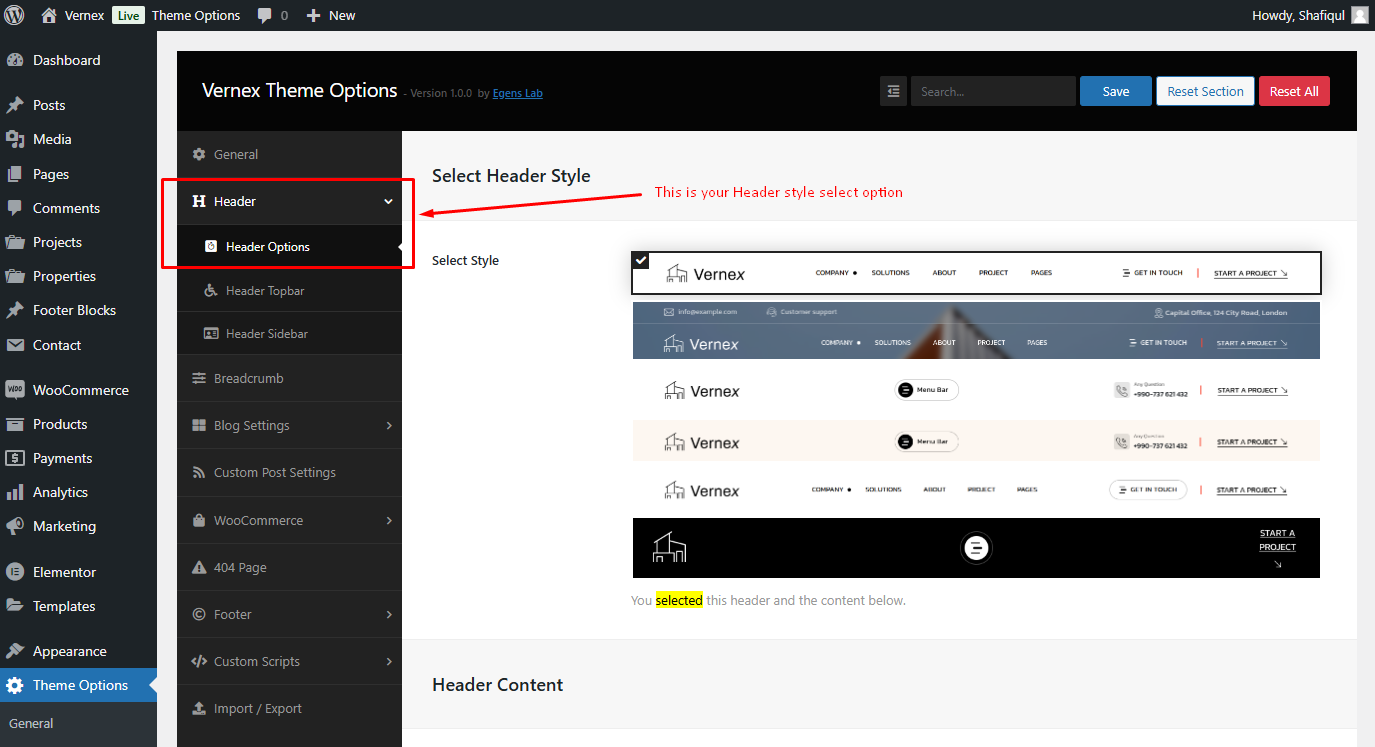Click the Appearance brush icon
The height and width of the screenshot is (747, 1375).
click(15, 651)
